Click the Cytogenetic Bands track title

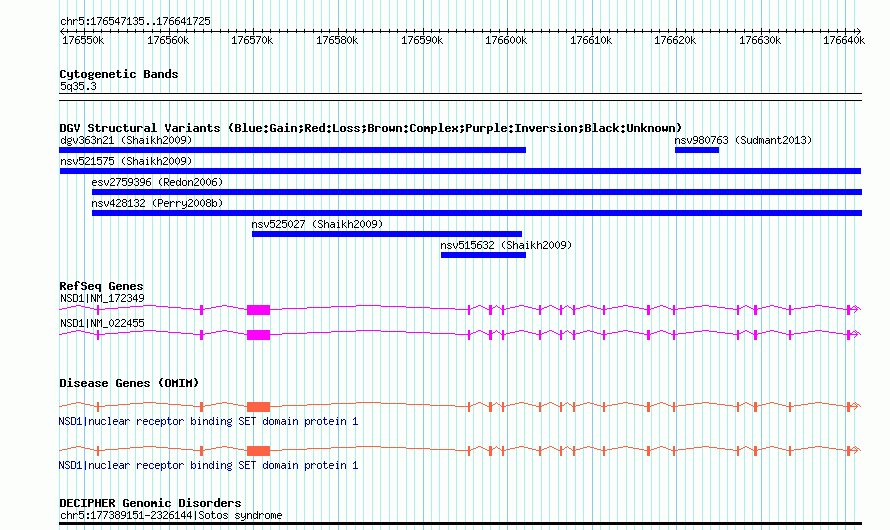[x=119, y=74]
